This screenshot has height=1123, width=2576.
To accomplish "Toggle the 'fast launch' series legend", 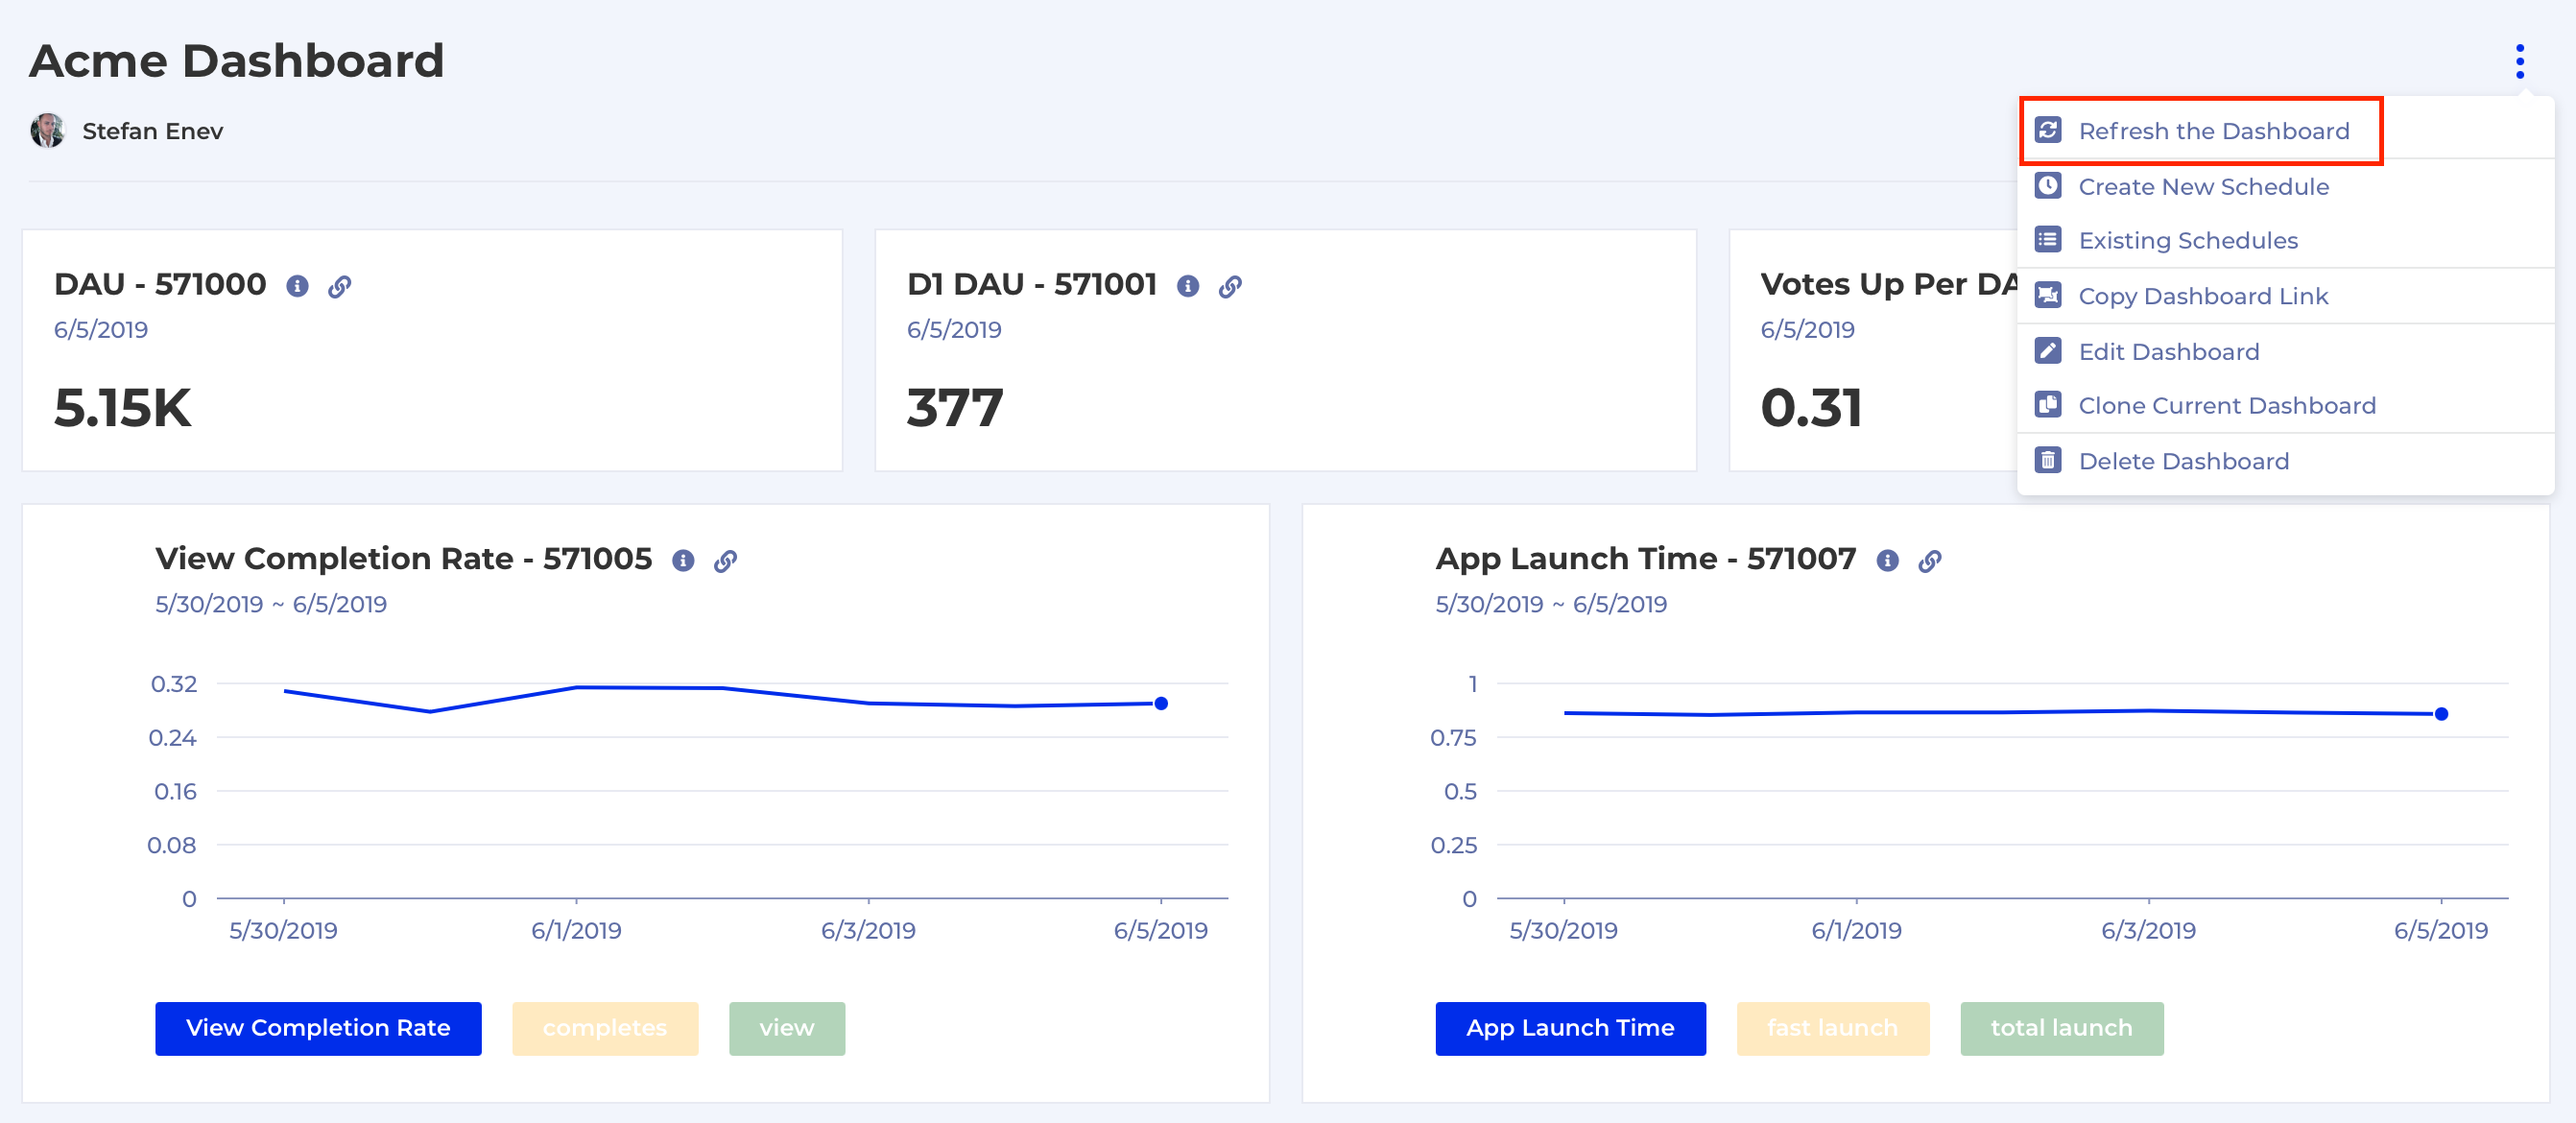I will click(x=1832, y=1028).
